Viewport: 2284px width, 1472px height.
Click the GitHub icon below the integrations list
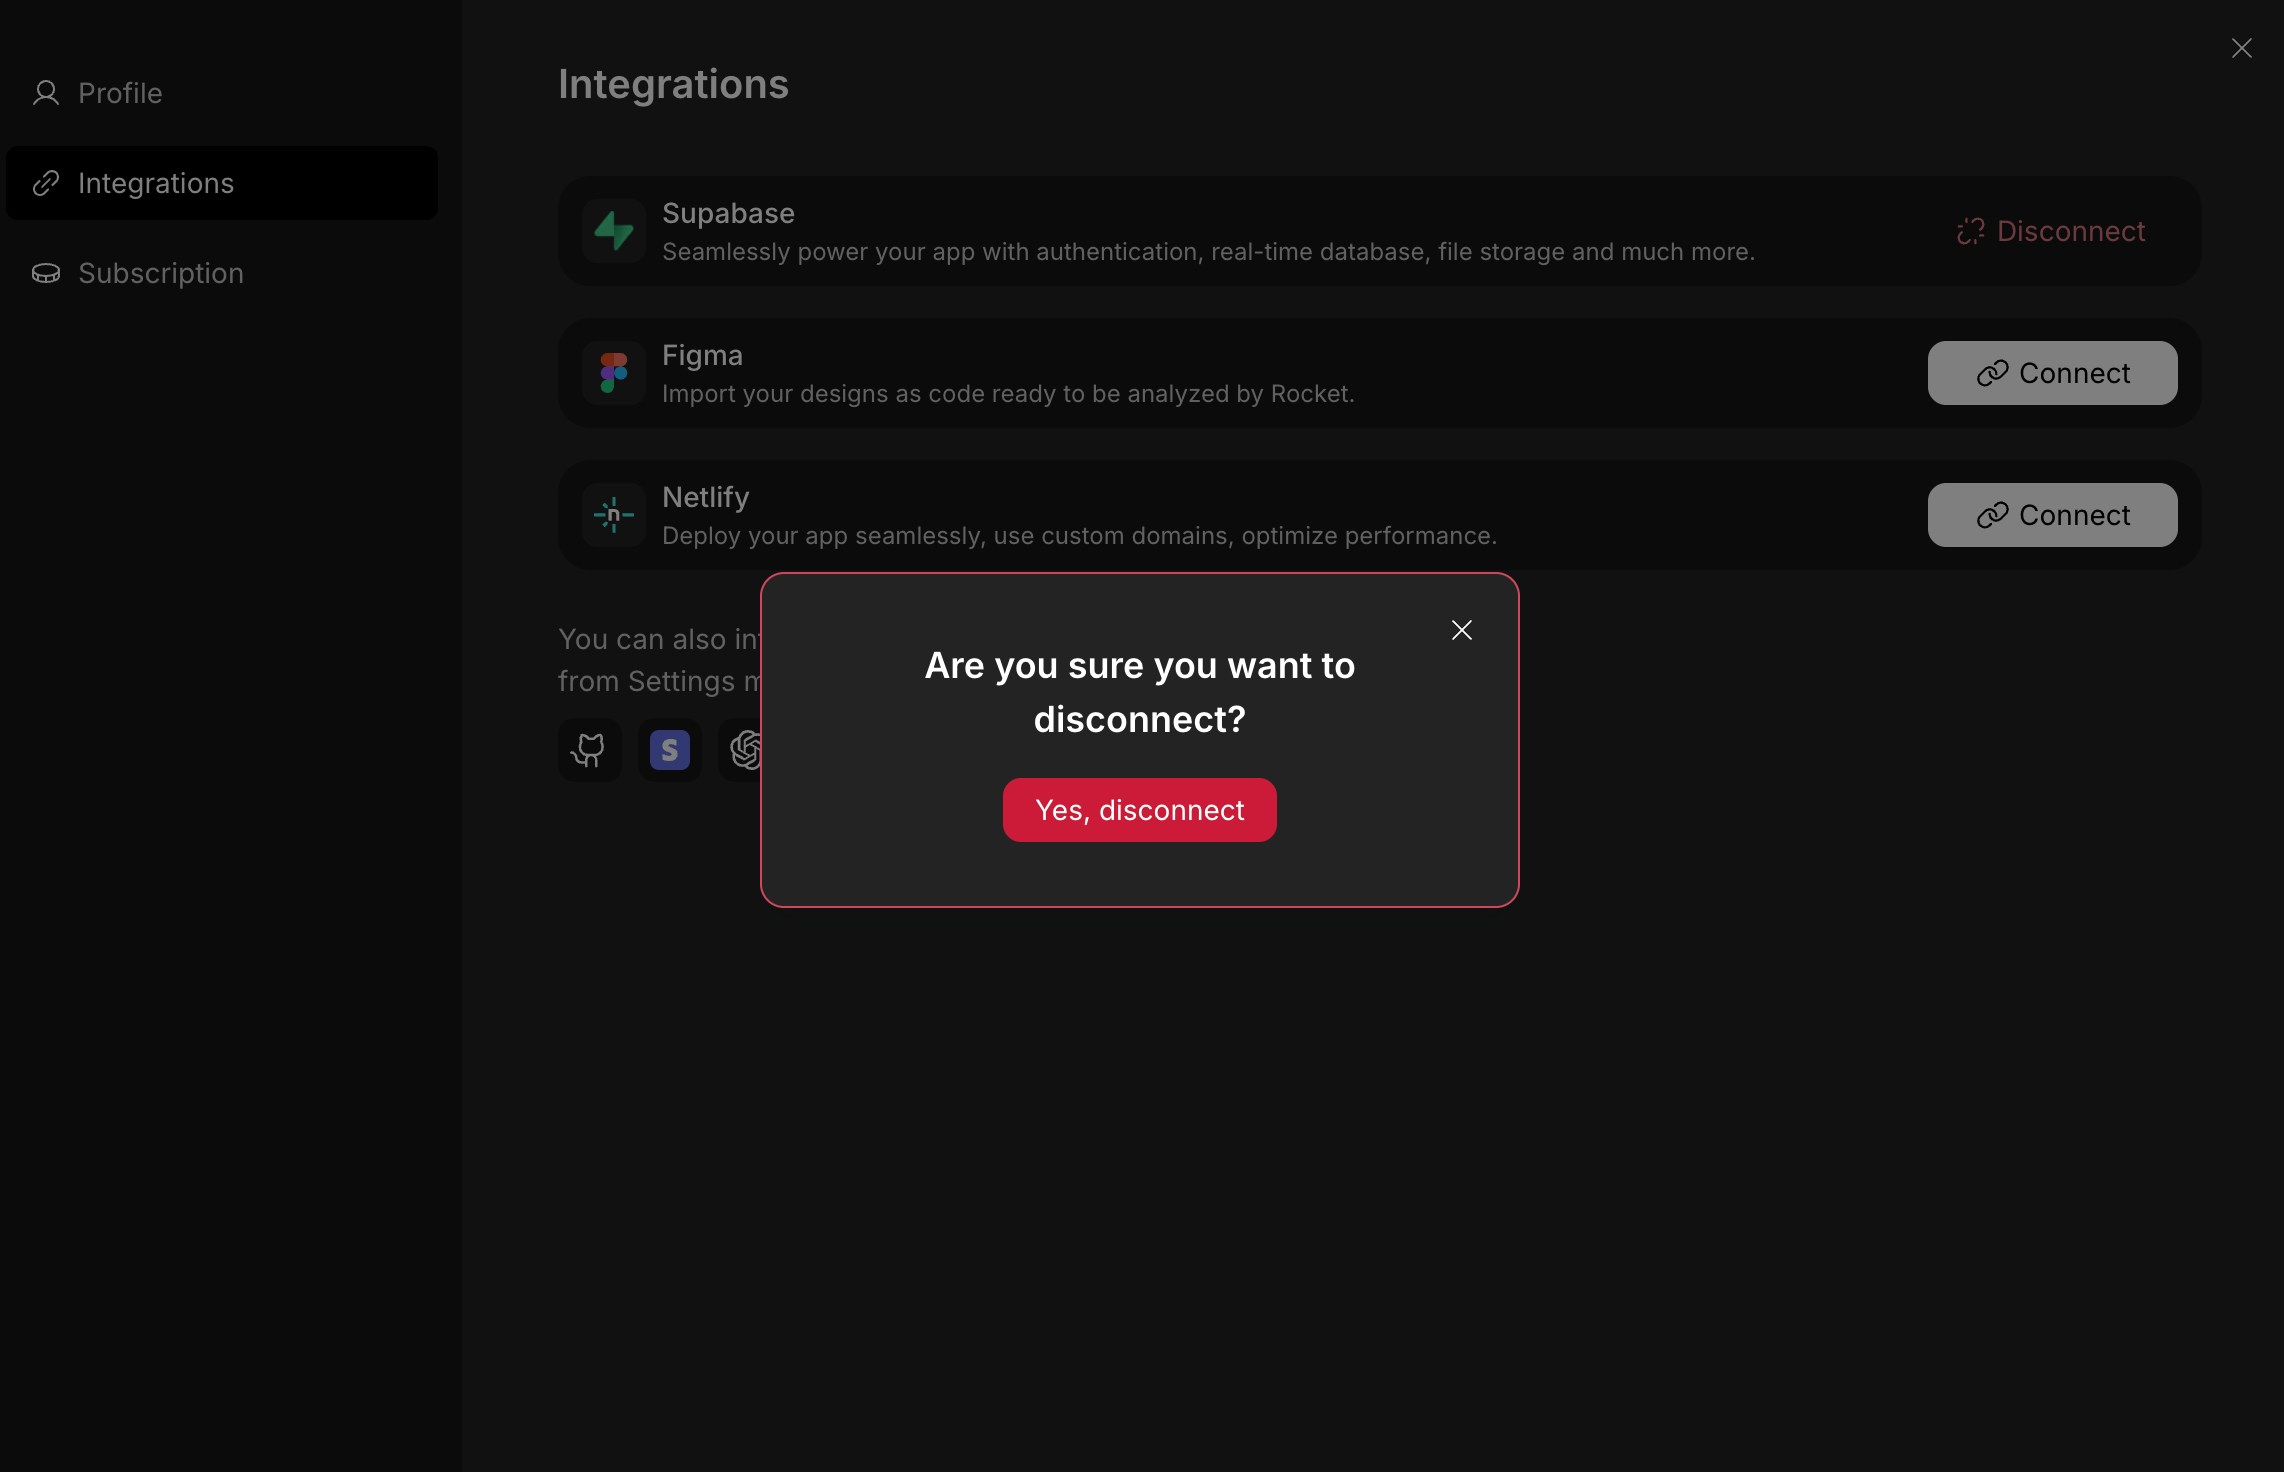pyautogui.click(x=589, y=750)
